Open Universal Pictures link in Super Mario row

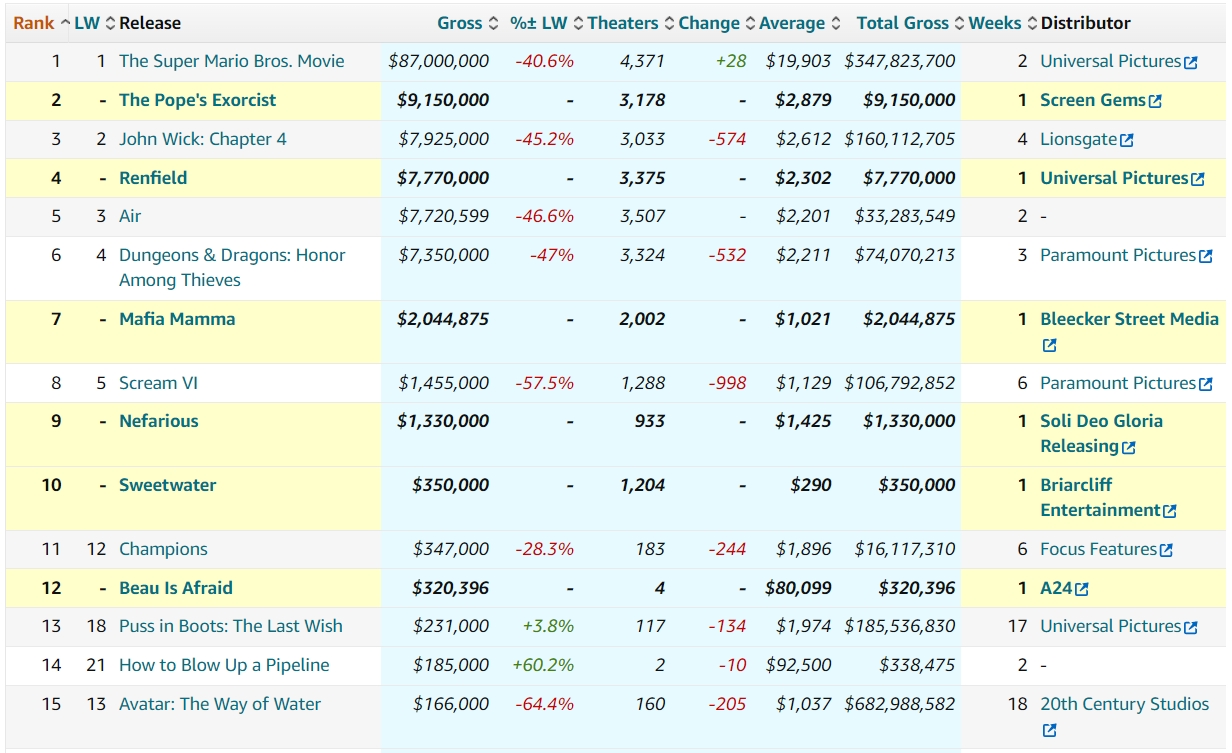(1111, 61)
